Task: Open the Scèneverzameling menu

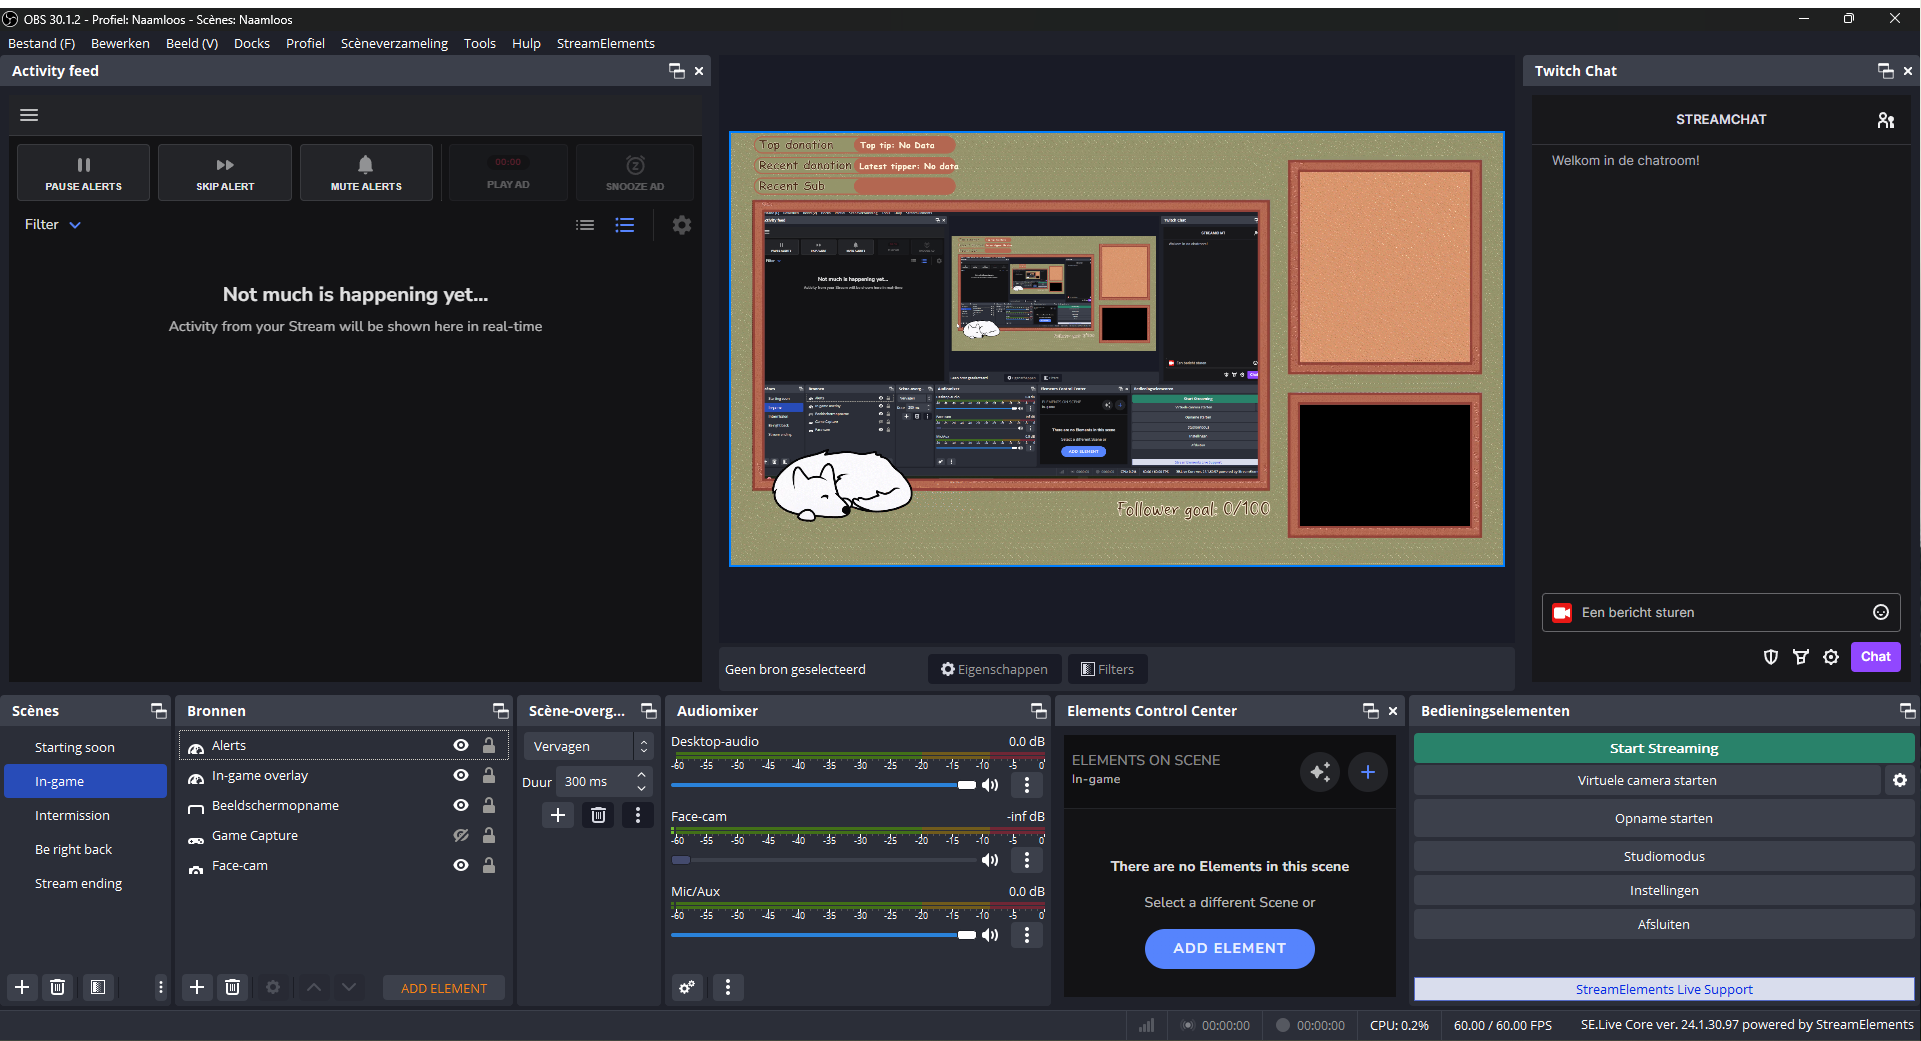Action: [394, 43]
